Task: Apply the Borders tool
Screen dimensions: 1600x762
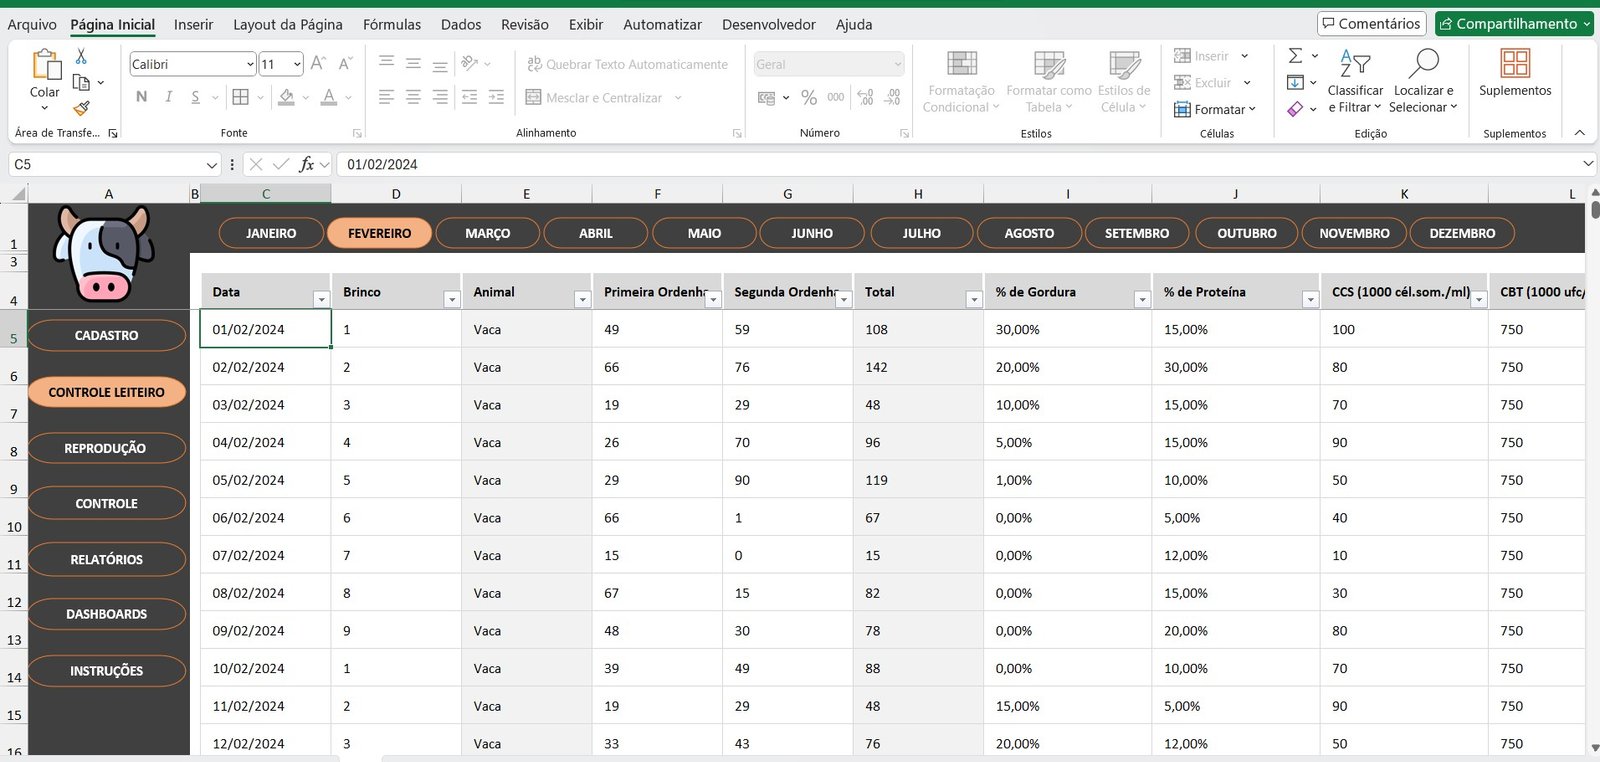Action: [x=241, y=97]
